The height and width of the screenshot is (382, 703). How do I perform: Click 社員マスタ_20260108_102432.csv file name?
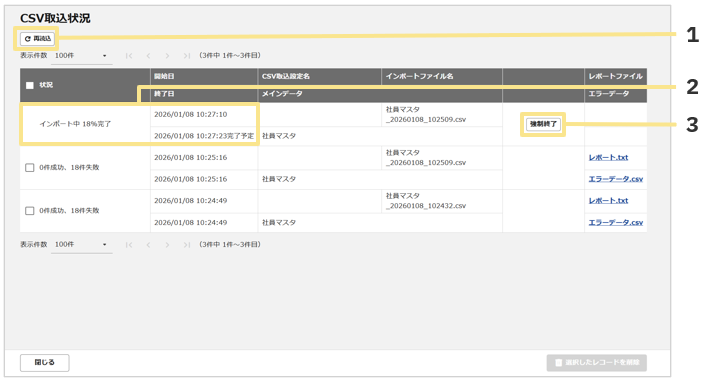tap(426, 201)
